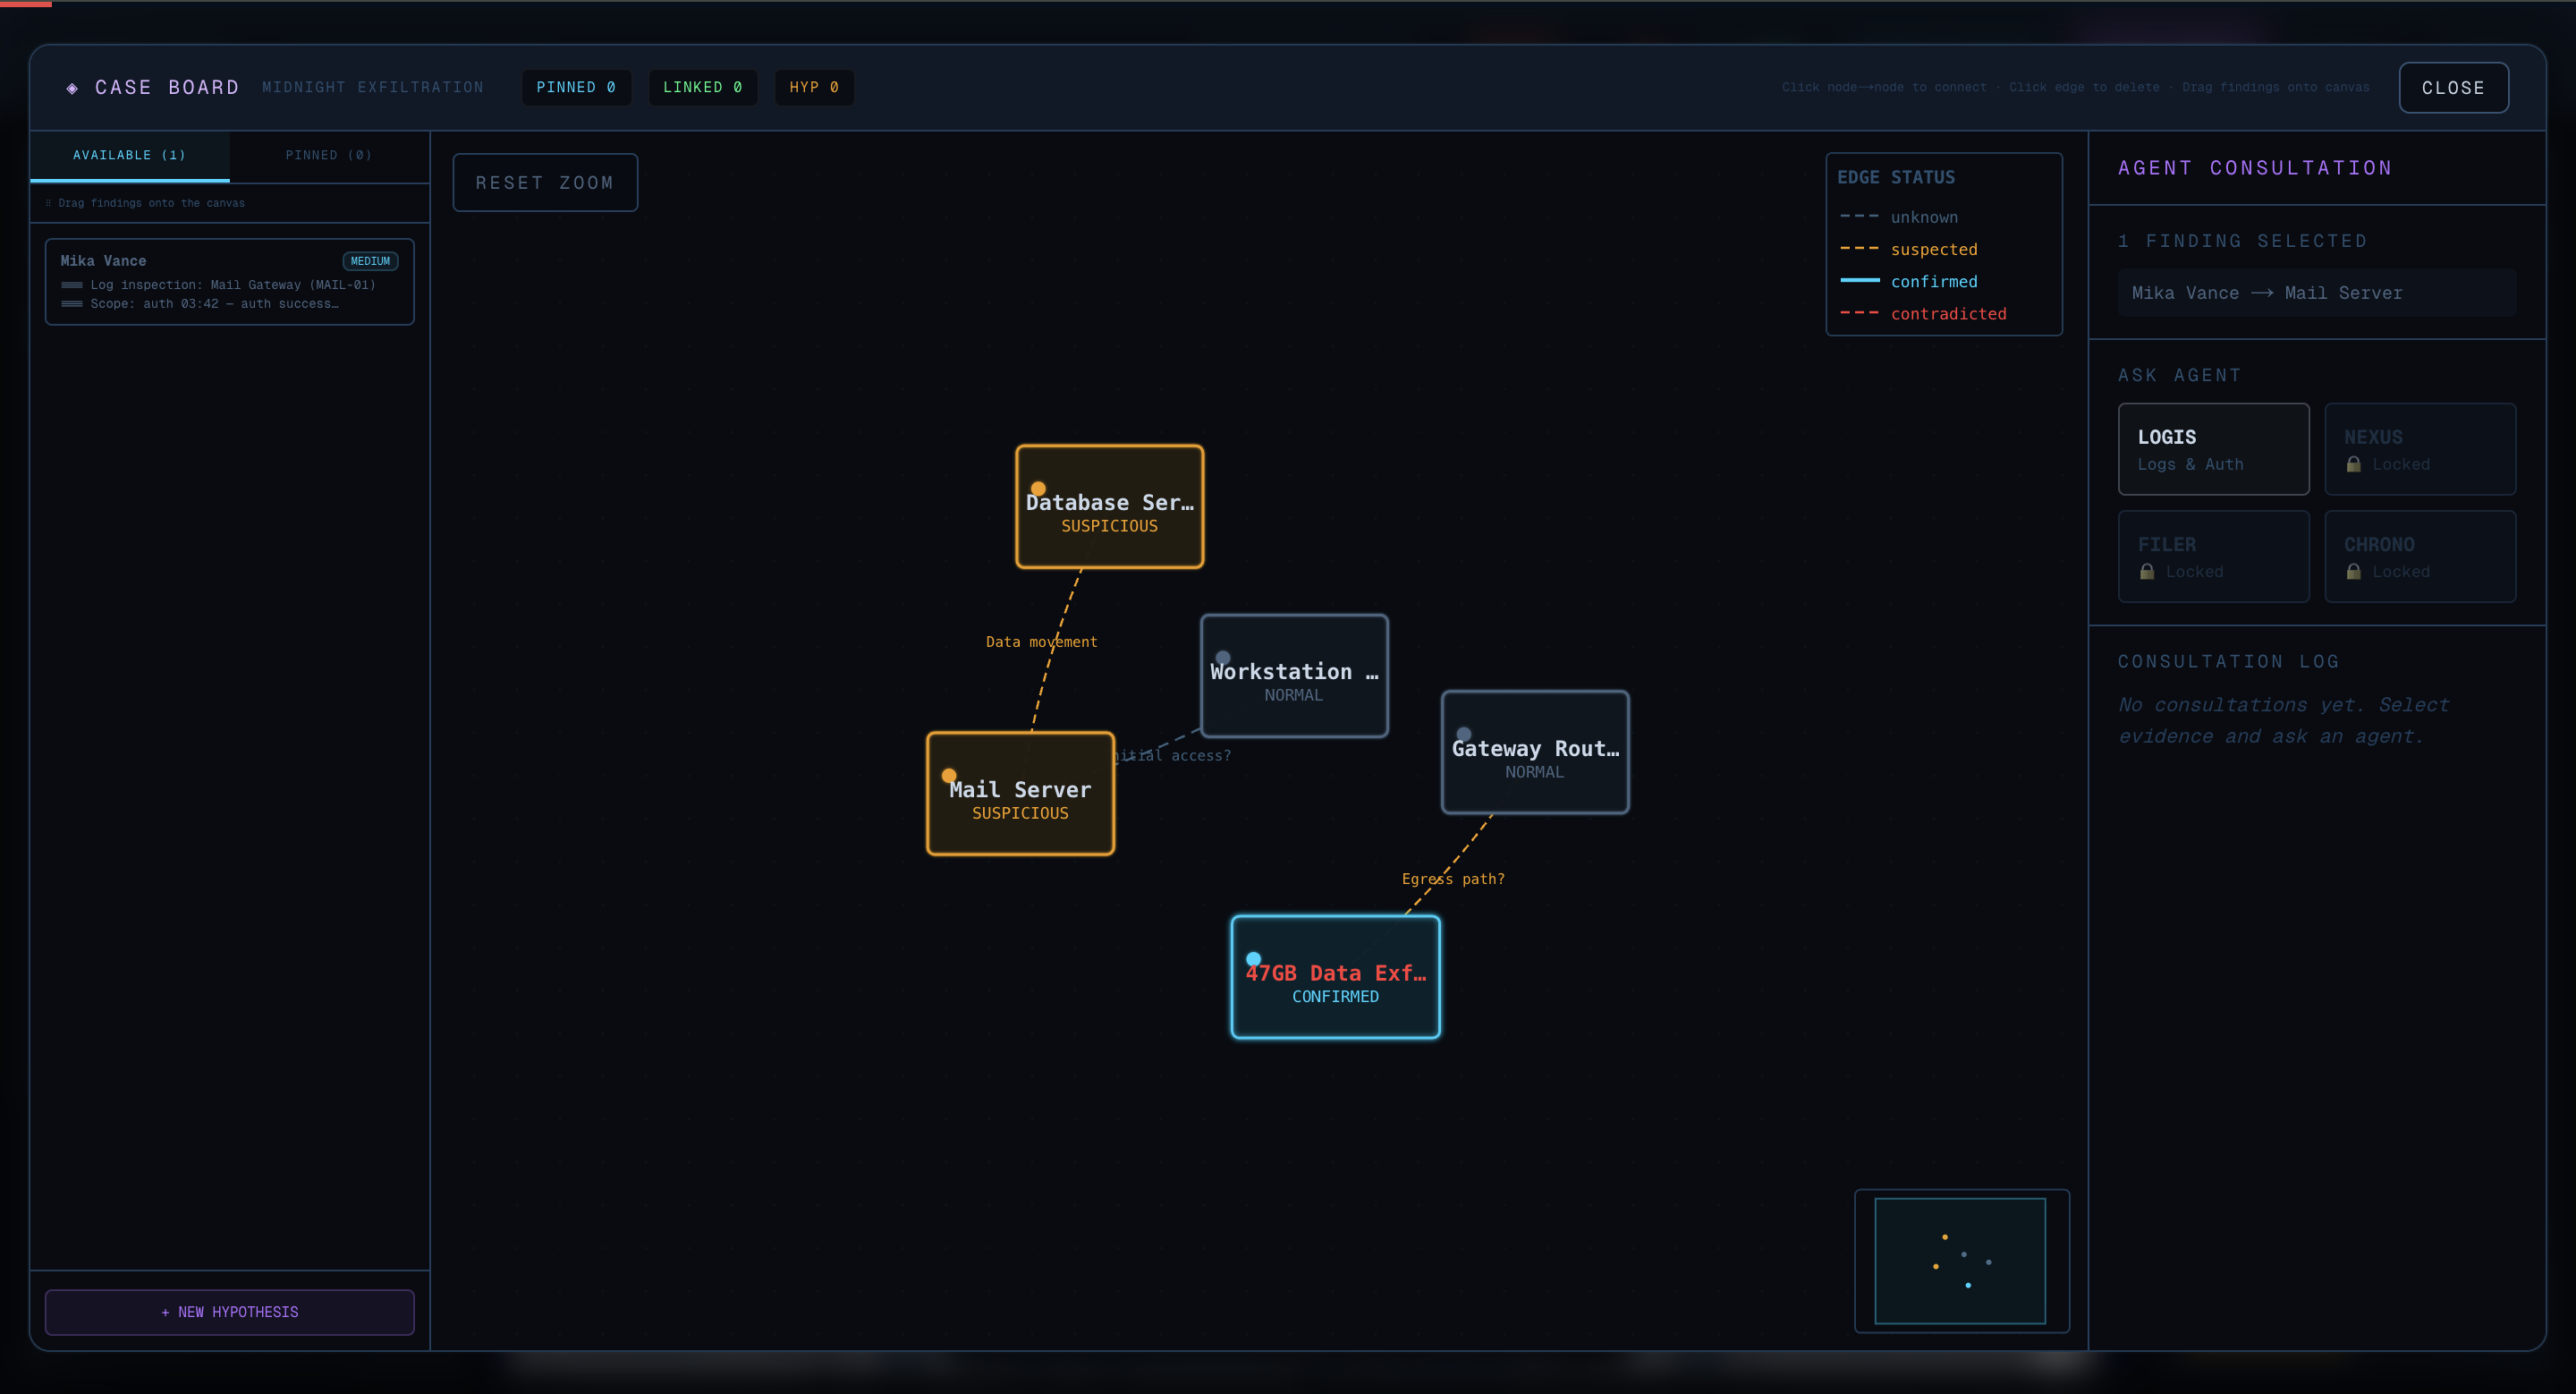Screen dimensions: 2576x1394
Task: Click the lock icon on NEXUS agent
Action: pos(2353,465)
